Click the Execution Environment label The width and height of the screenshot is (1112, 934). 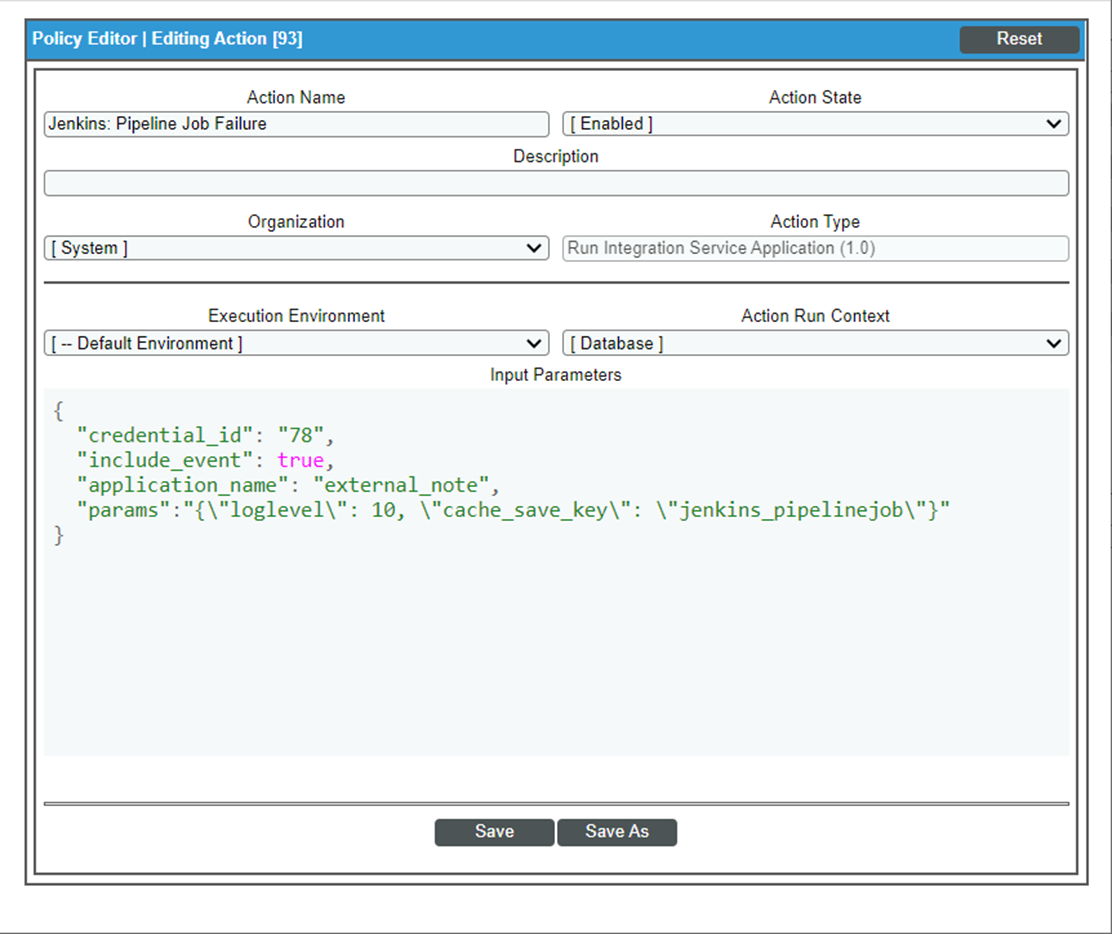[x=296, y=316]
